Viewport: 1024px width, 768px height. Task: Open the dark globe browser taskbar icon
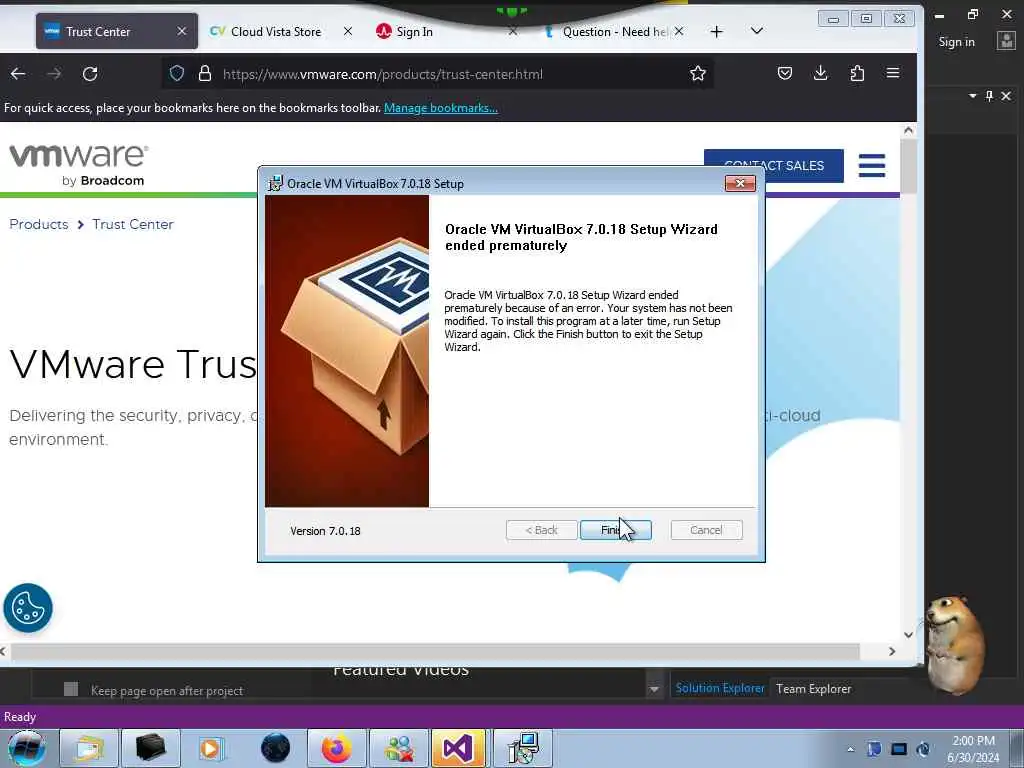(275, 748)
